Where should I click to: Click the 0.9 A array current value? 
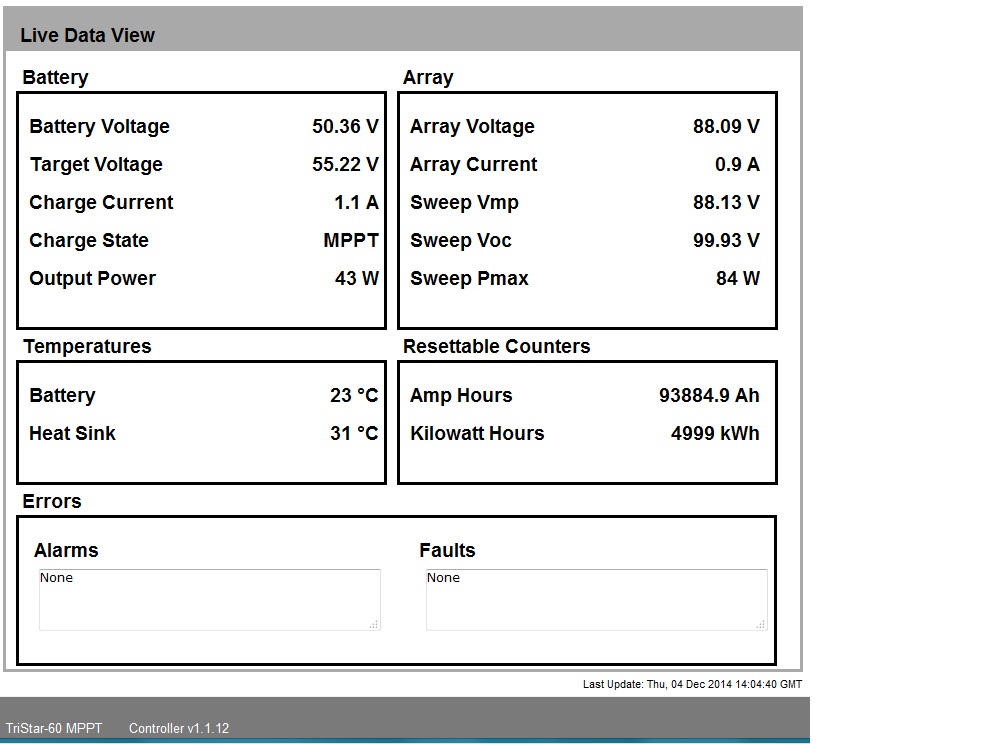(x=737, y=164)
